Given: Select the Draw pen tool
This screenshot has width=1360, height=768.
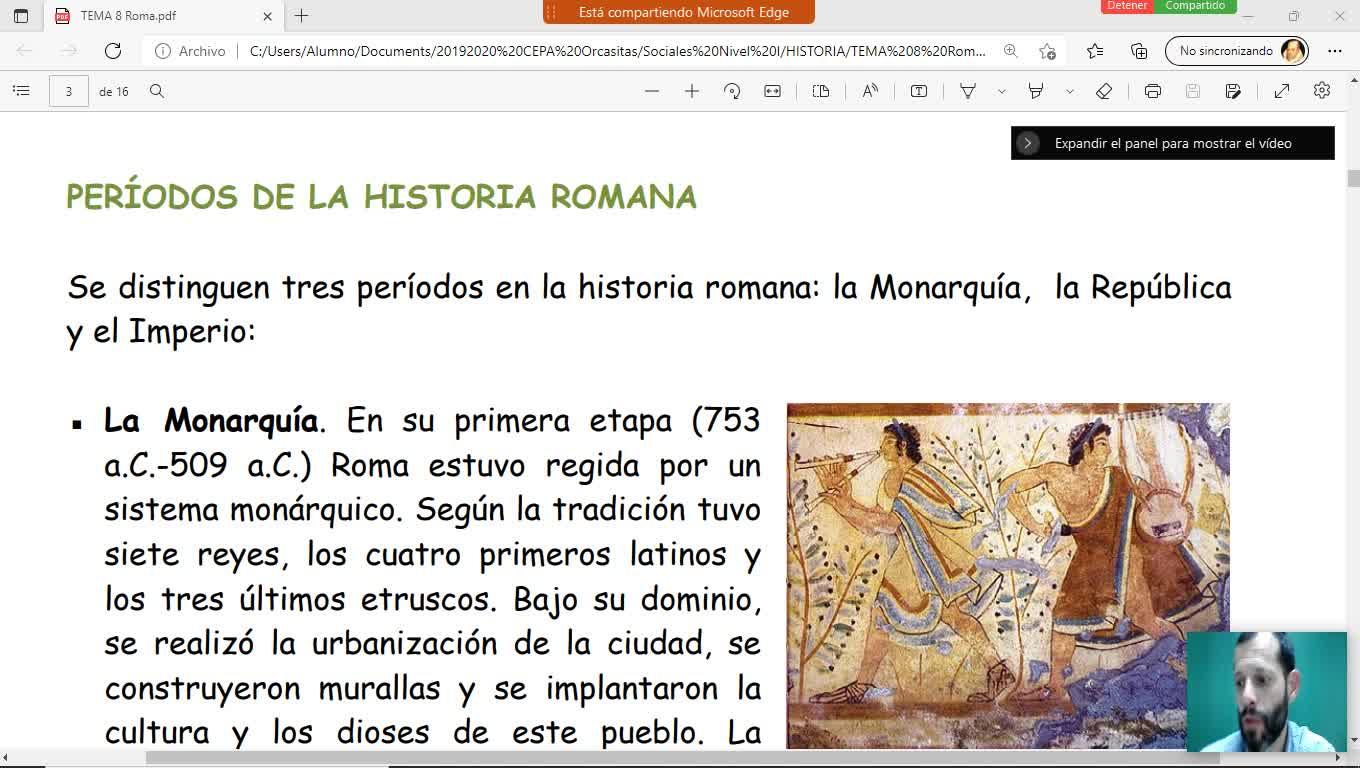Looking at the screenshot, I should [x=967, y=91].
